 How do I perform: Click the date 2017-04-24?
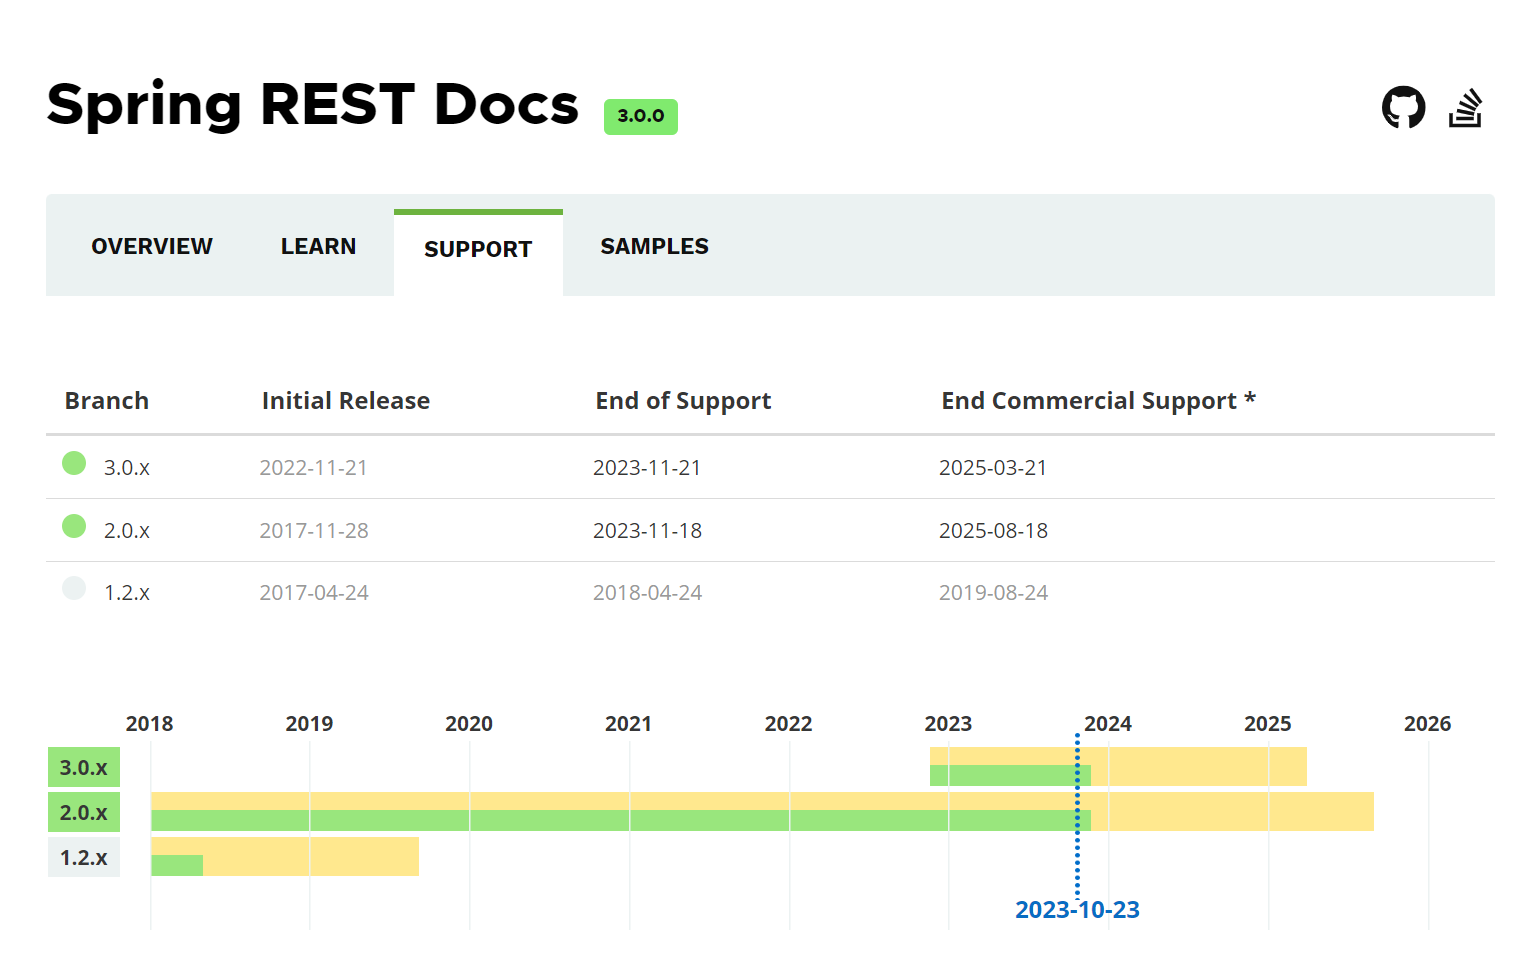314,593
